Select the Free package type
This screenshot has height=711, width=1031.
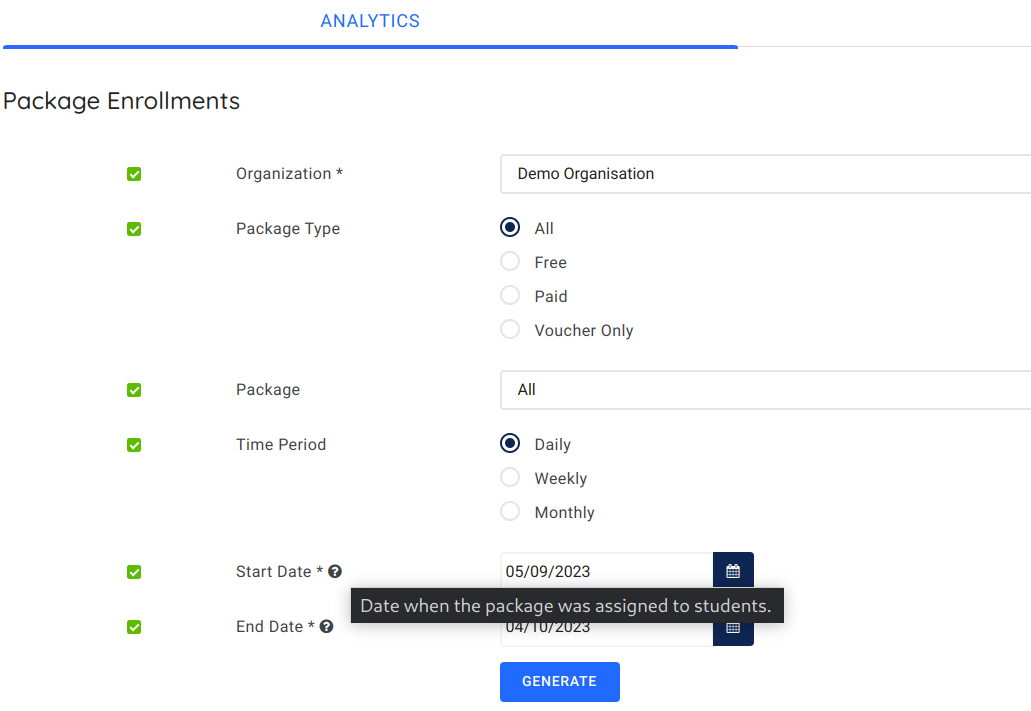pos(510,261)
